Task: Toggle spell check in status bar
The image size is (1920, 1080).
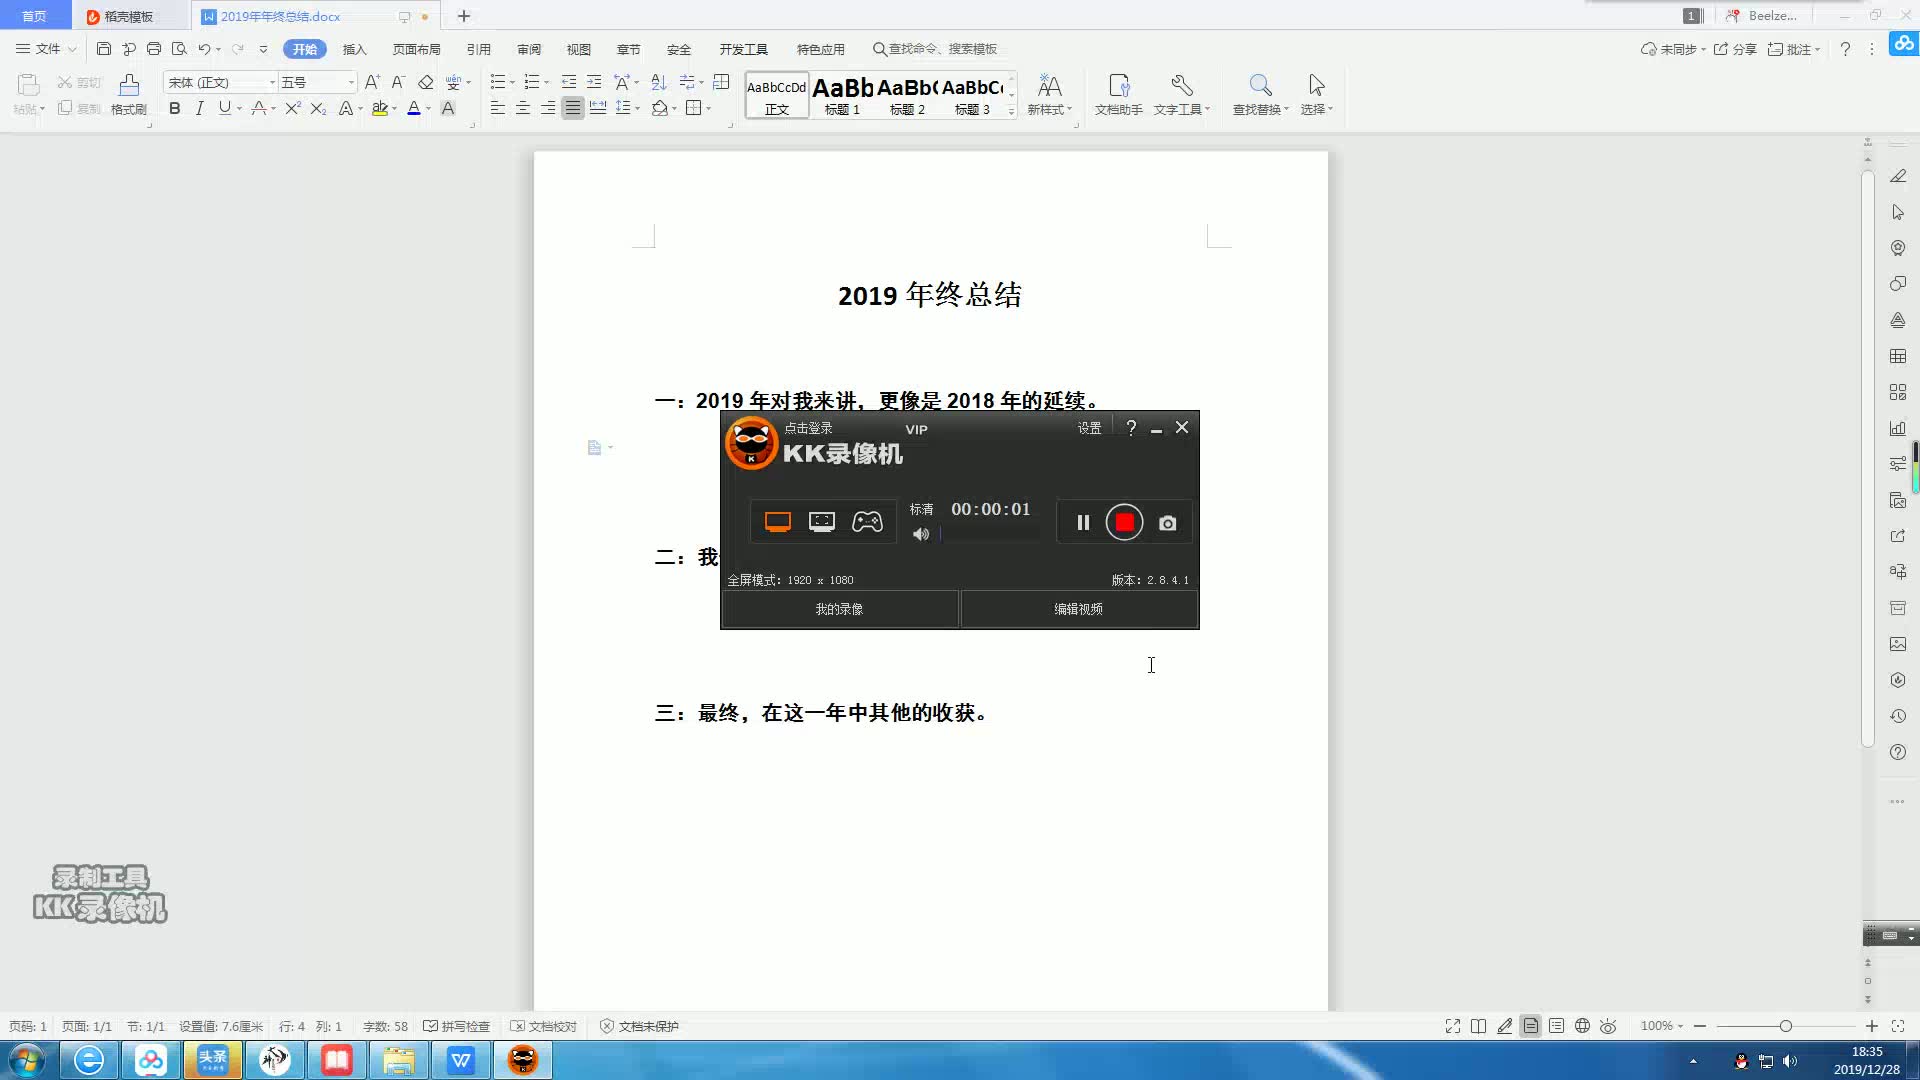Action: 457,1026
